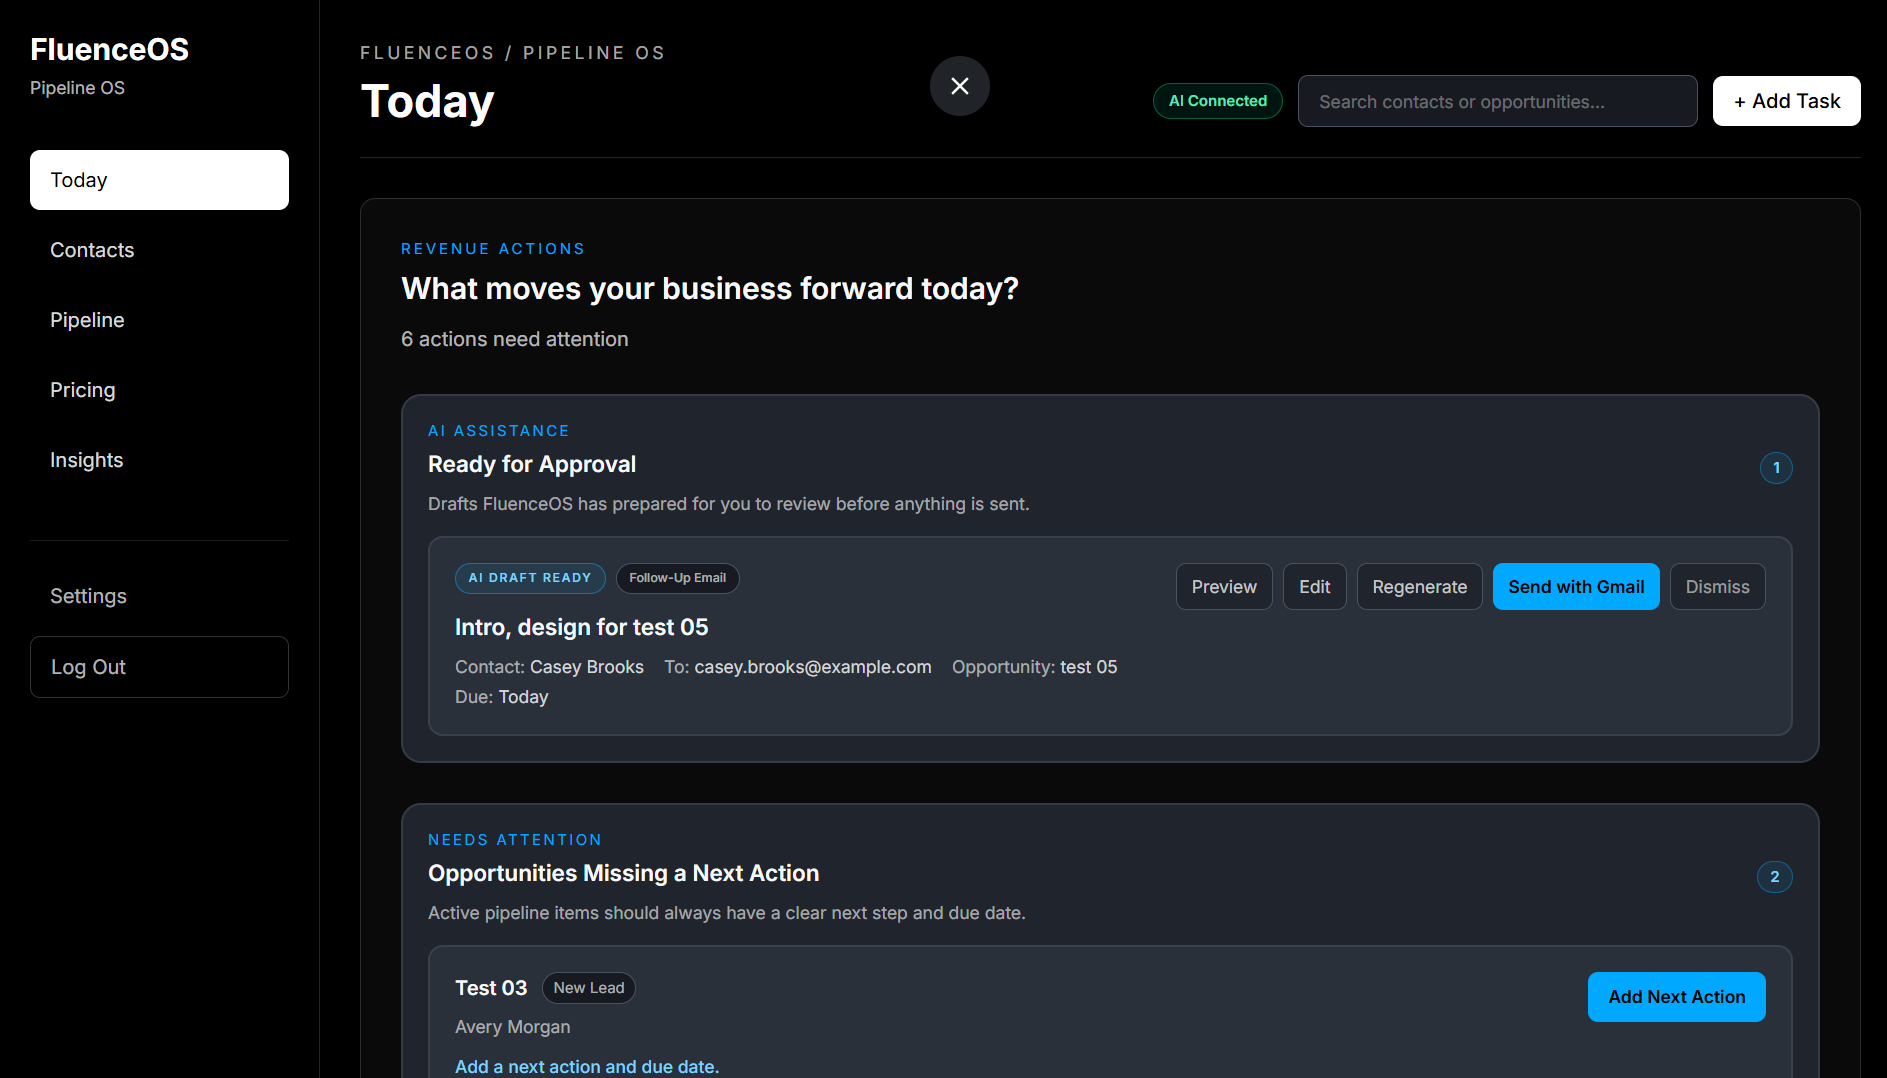Click the 'Avery Morgan' contact name

(x=512, y=1027)
